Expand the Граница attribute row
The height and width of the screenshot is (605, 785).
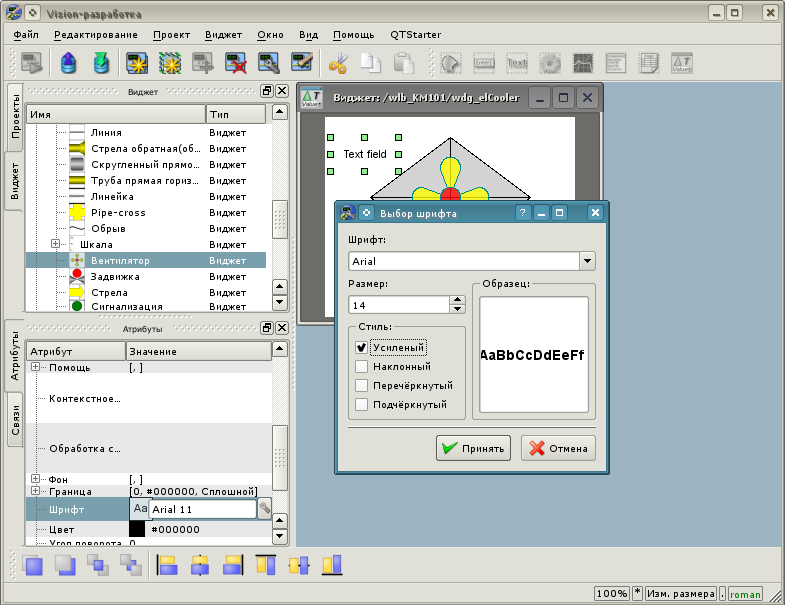36,491
